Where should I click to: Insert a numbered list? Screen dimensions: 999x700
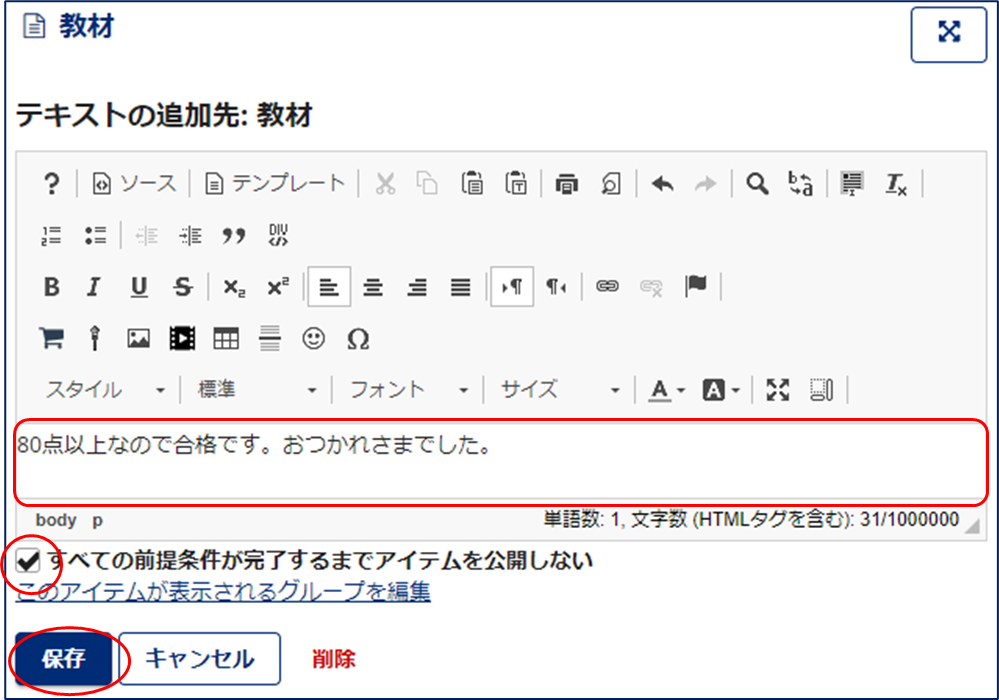click(52, 236)
